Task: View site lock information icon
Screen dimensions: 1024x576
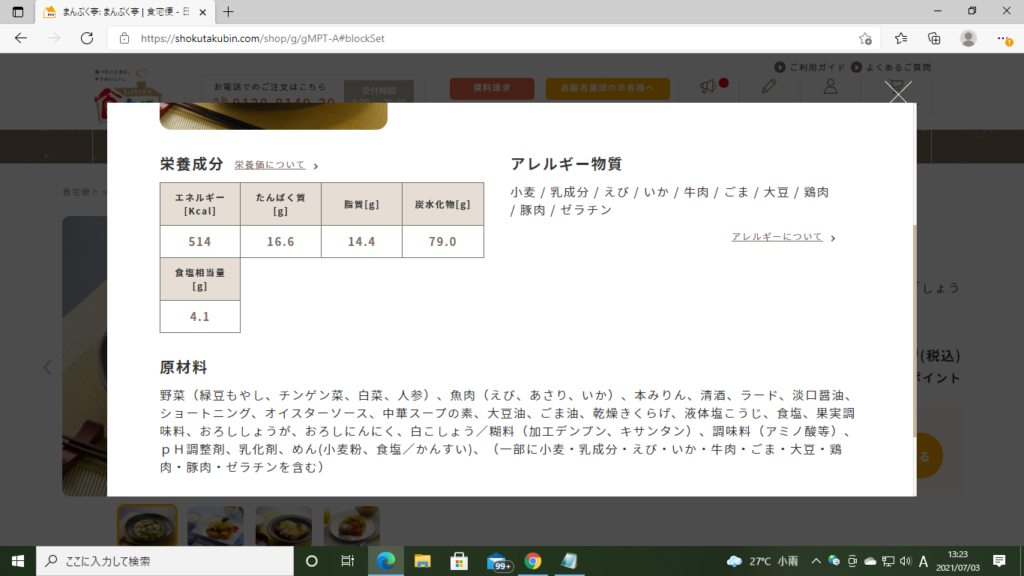Action: point(124,39)
